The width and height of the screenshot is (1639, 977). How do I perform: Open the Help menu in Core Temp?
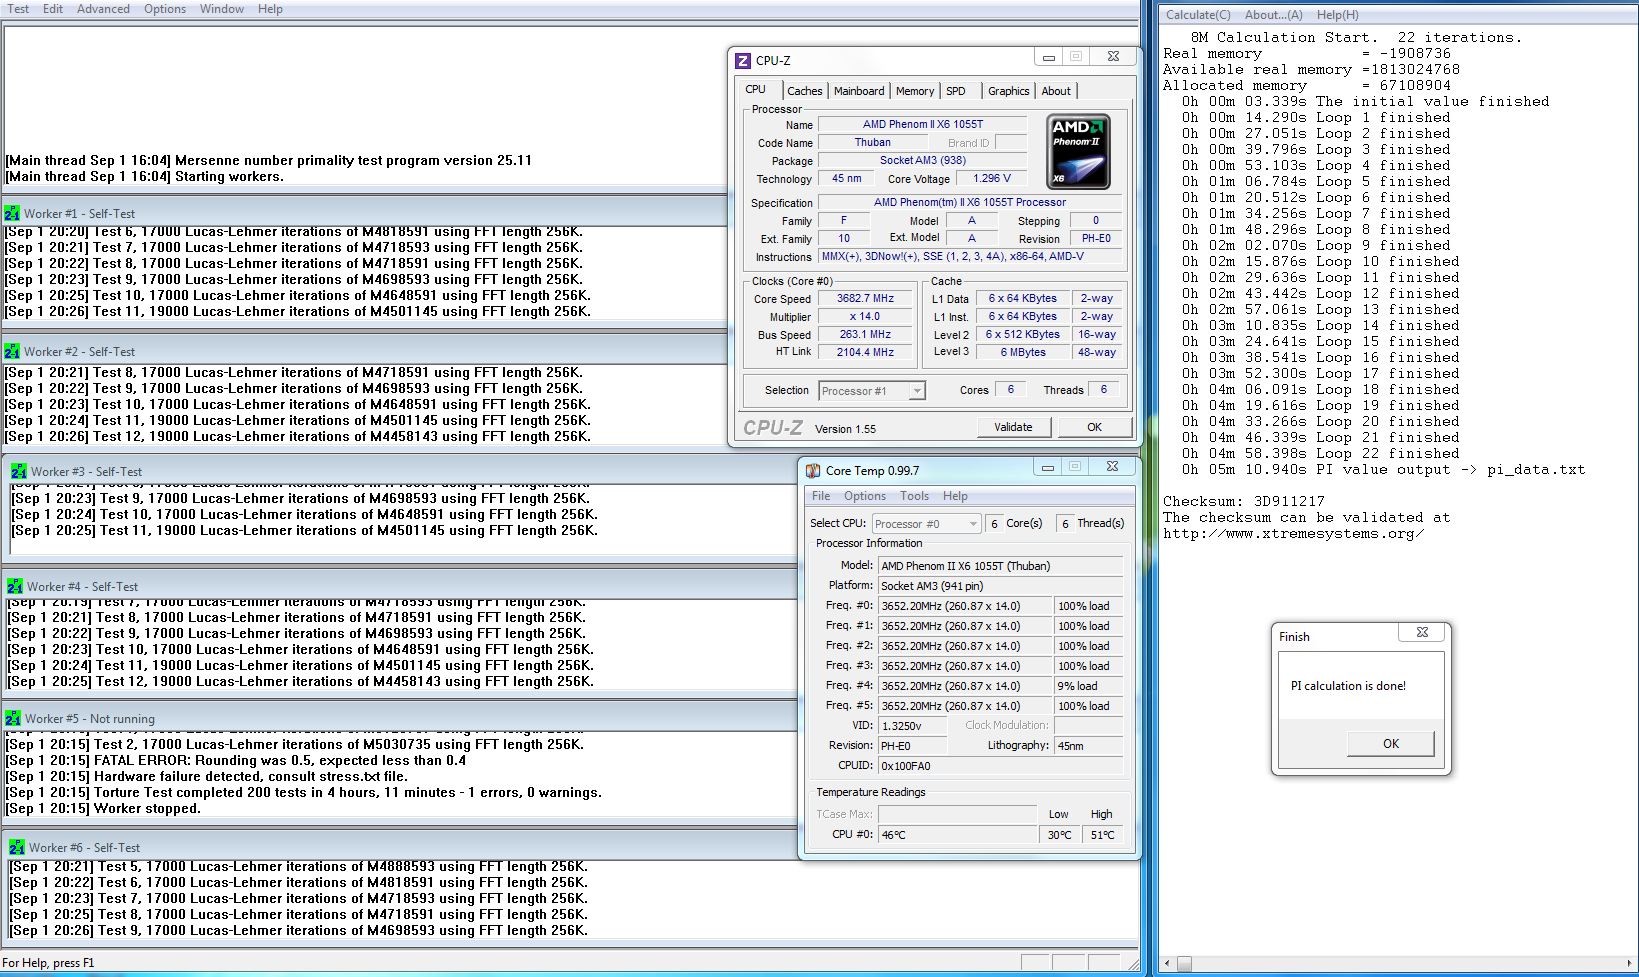coord(955,496)
